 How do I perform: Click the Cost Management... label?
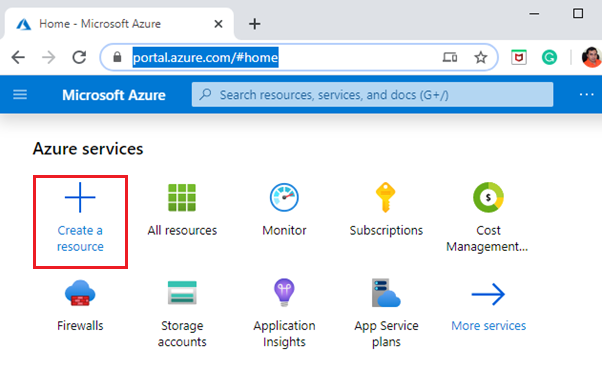click(x=487, y=238)
